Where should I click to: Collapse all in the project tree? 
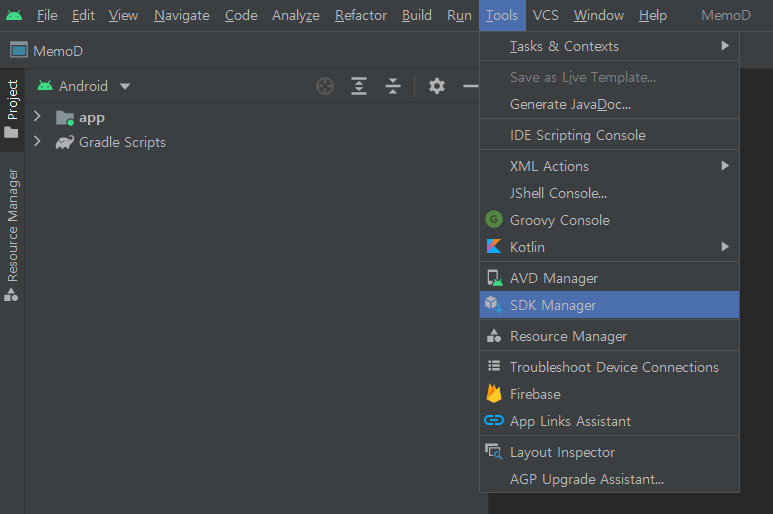393,86
